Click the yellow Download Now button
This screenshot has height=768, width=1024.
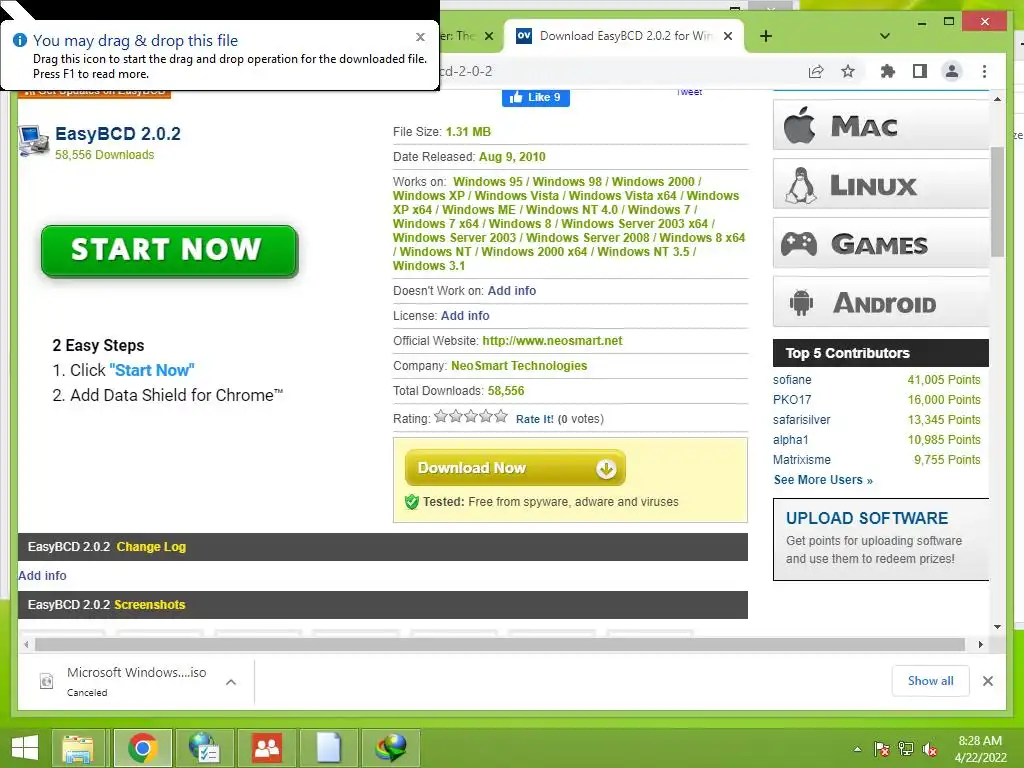pyautogui.click(x=515, y=468)
